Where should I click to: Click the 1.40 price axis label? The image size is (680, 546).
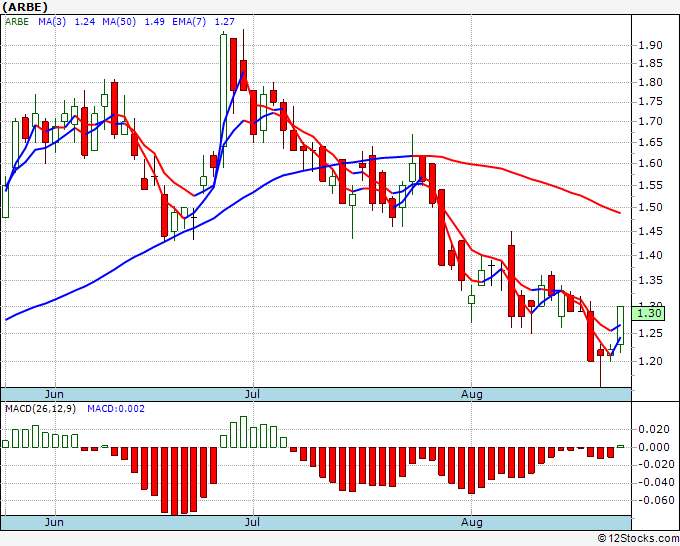[650, 255]
